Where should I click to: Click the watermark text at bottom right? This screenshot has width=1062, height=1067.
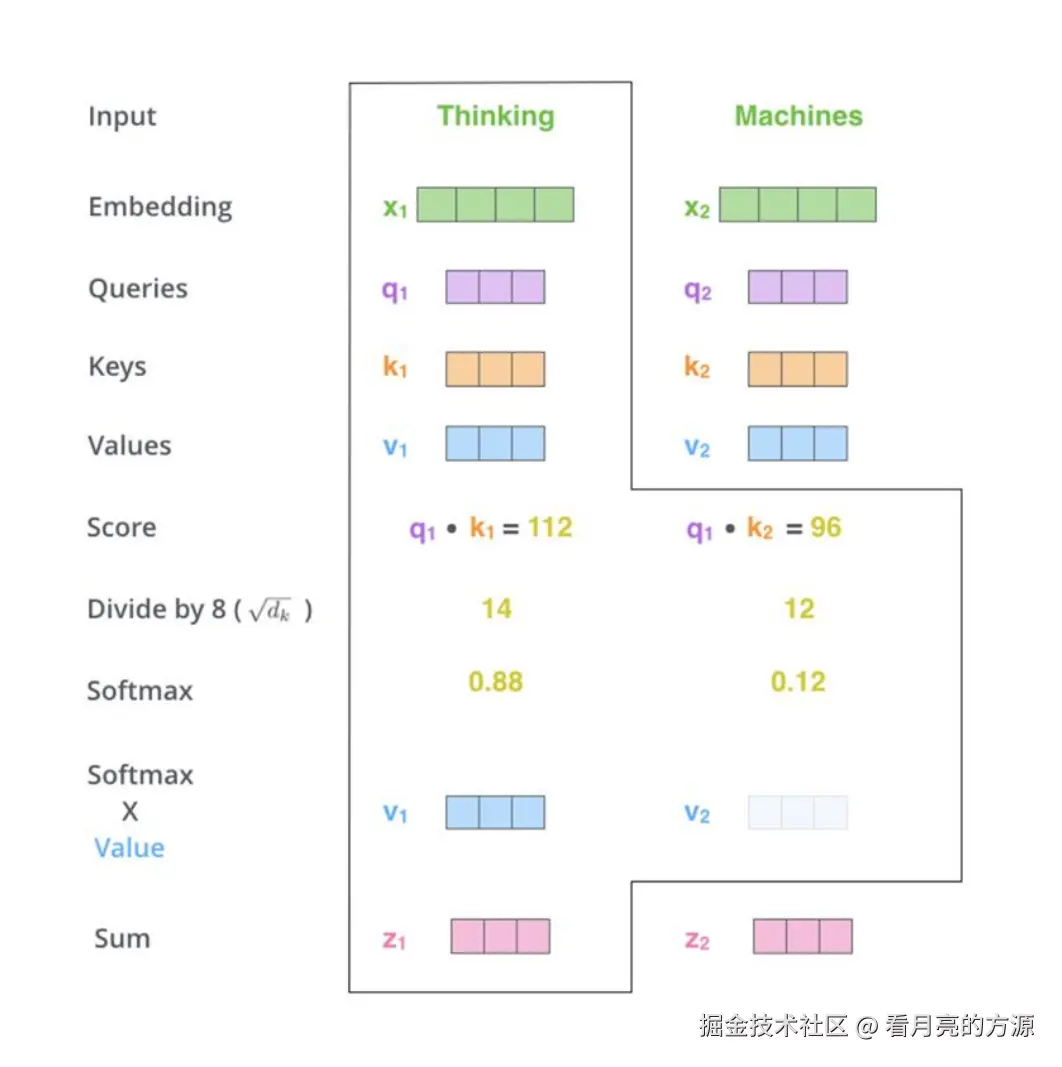click(867, 1025)
